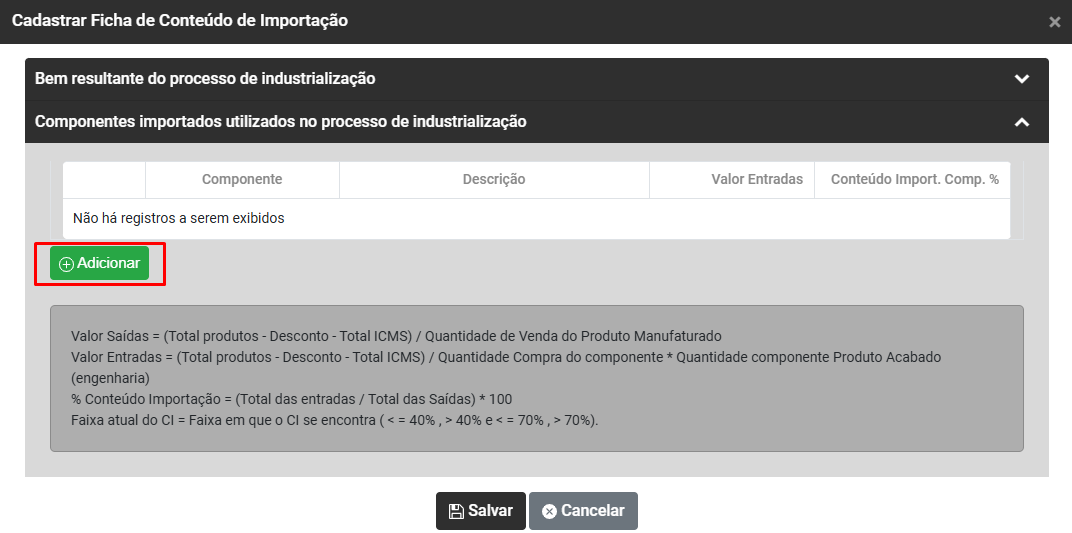The image size is (1072, 533).
Task: Click the circled X icon on Cancelar
Action: (x=549, y=511)
